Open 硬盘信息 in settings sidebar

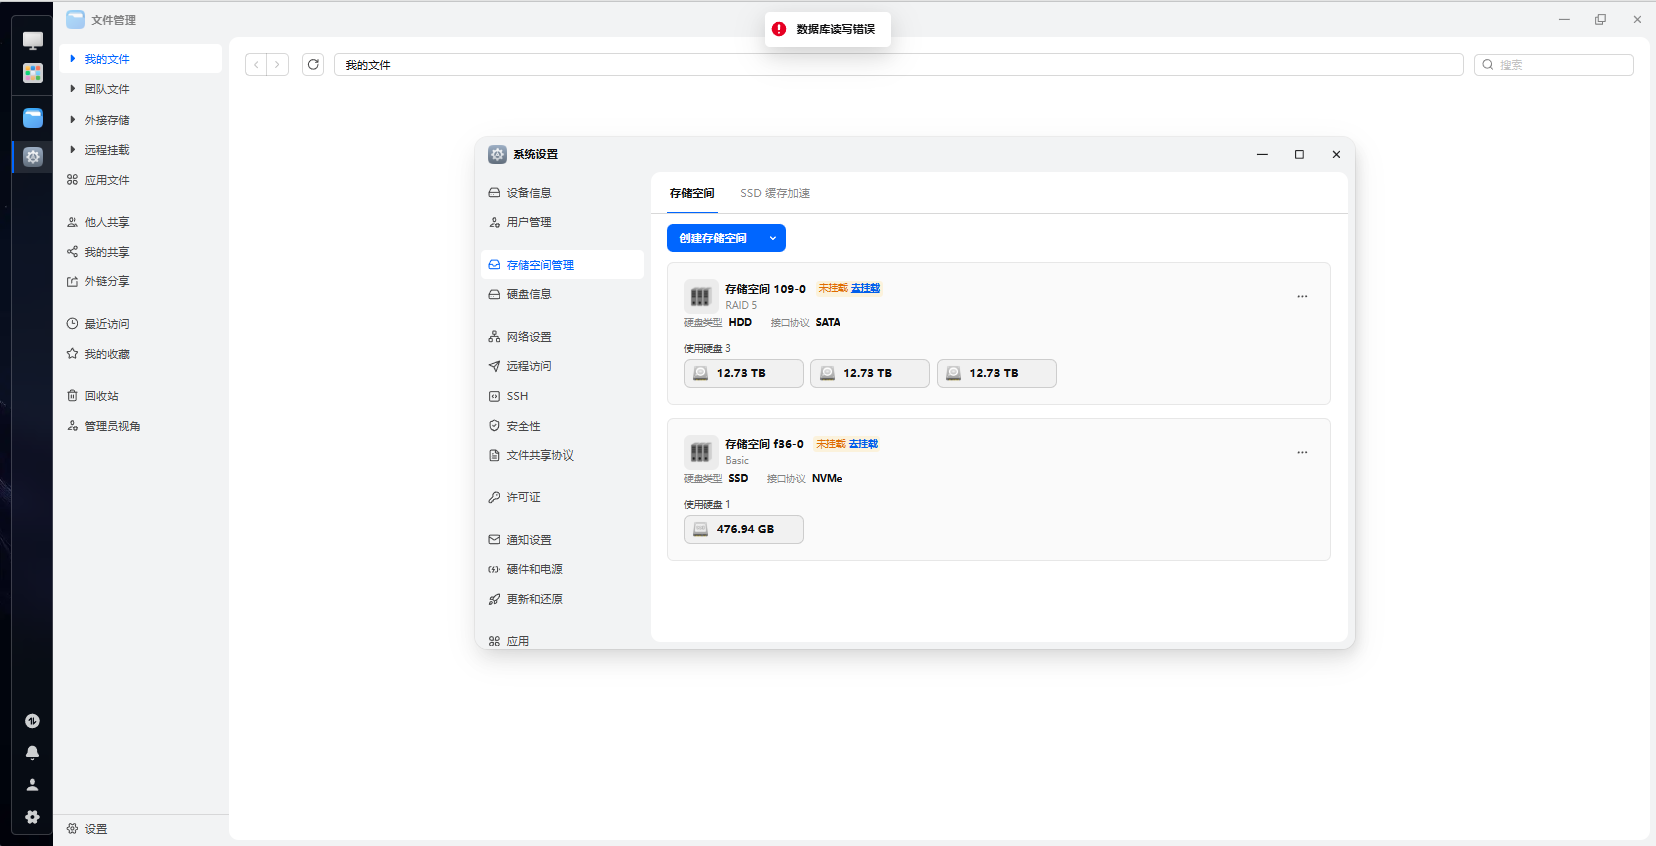[x=562, y=294]
